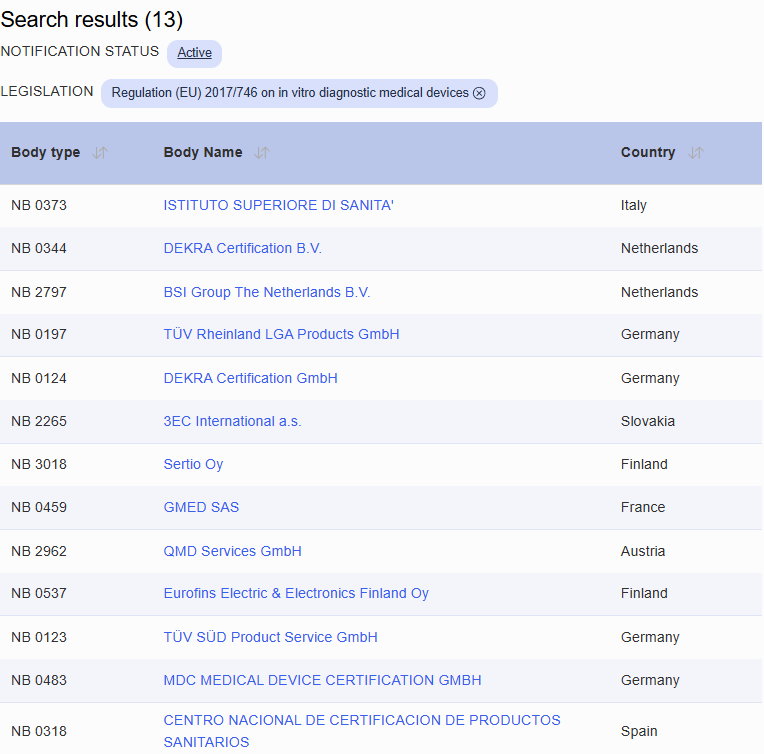Select the NB 0123 cell
Image resolution: width=764 pixels, height=754 pixels.
click(39, 637)
